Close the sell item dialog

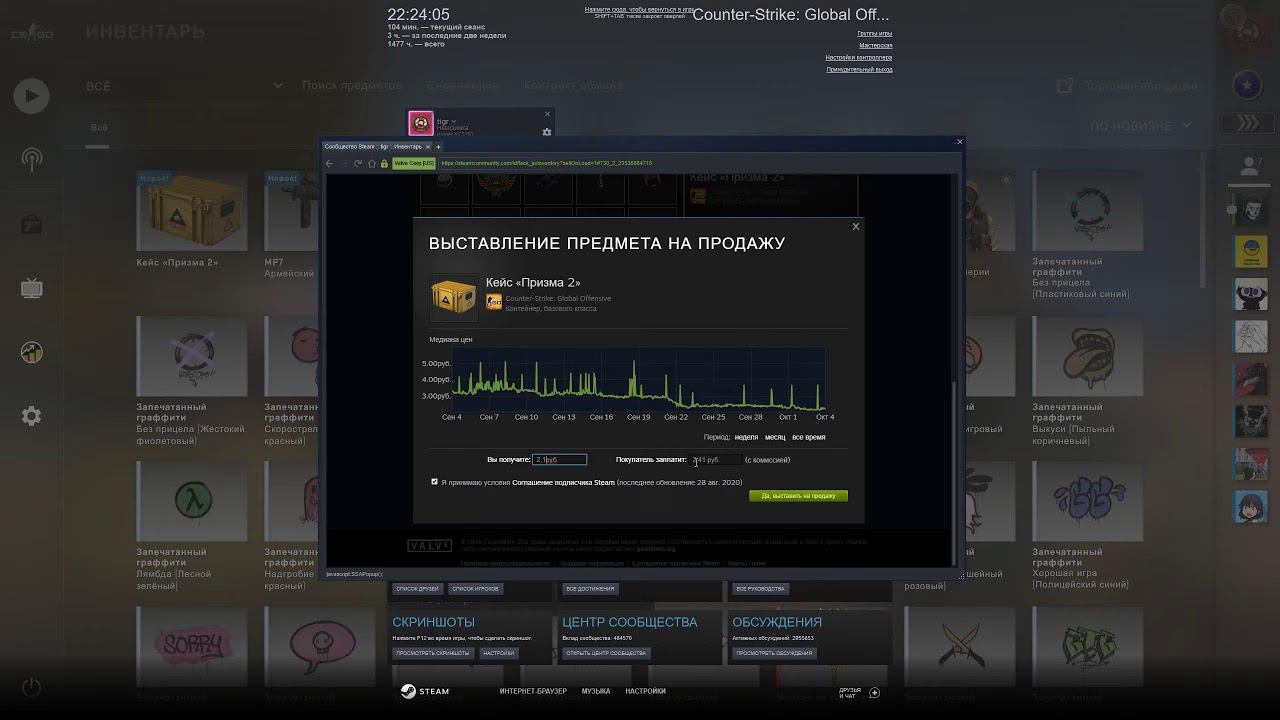click(x=855, y=227)
